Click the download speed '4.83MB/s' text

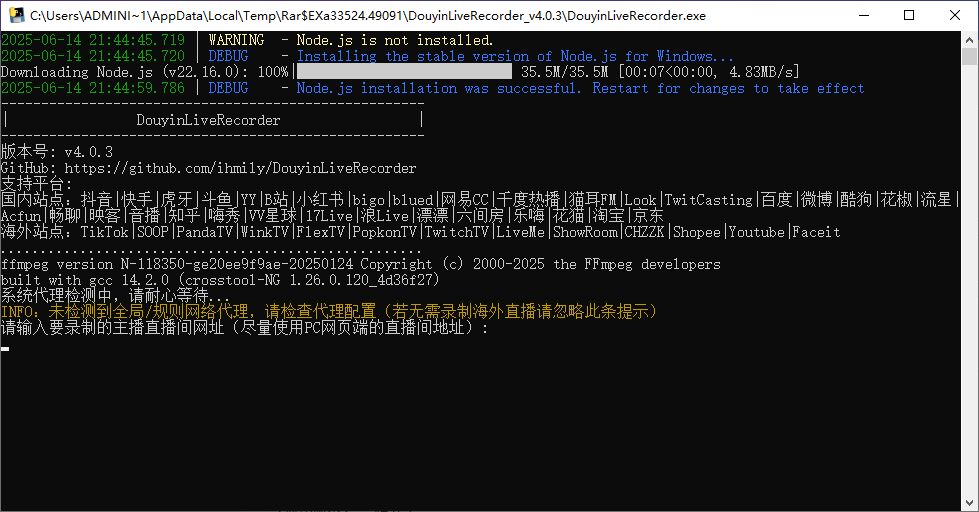point(760,72)
